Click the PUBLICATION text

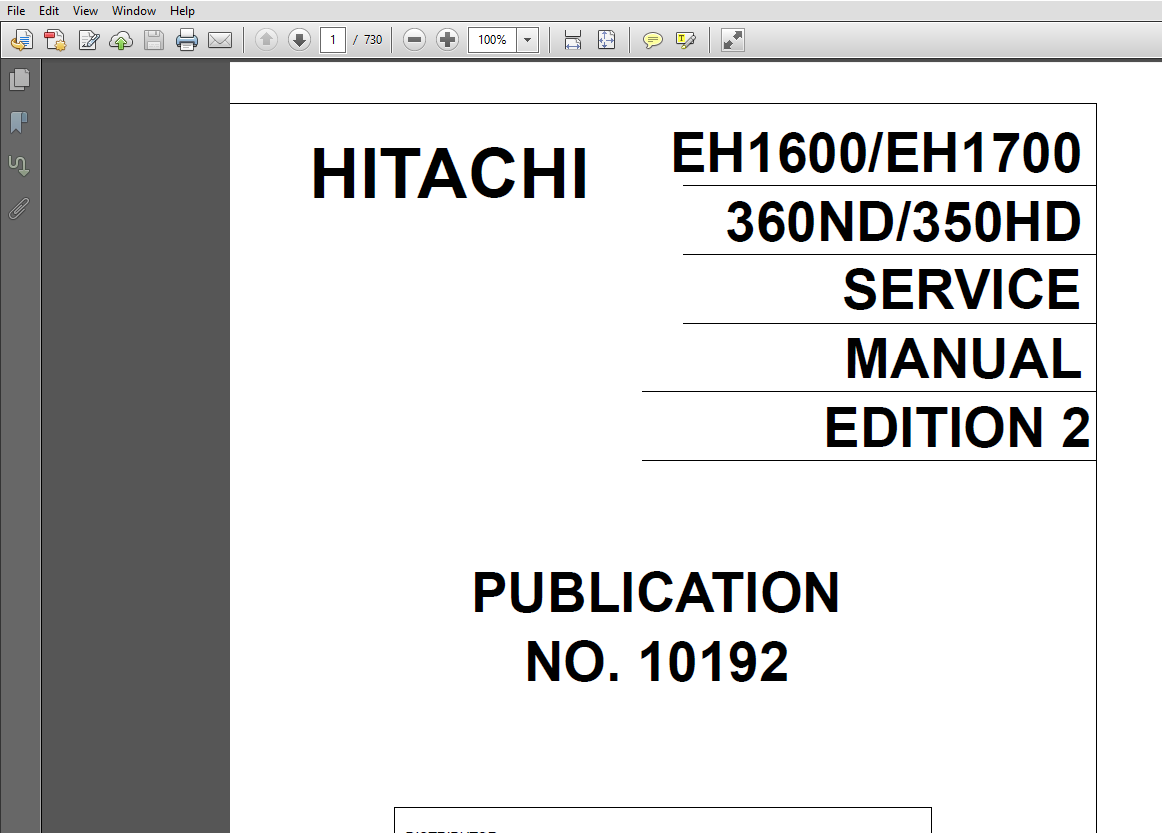pos(656,593)
